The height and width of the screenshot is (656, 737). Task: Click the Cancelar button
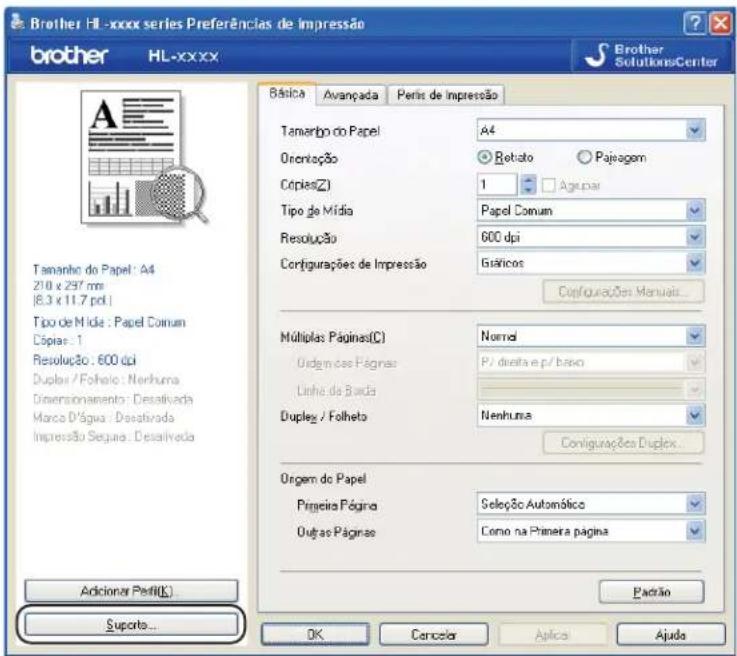[x=433, y=635]
